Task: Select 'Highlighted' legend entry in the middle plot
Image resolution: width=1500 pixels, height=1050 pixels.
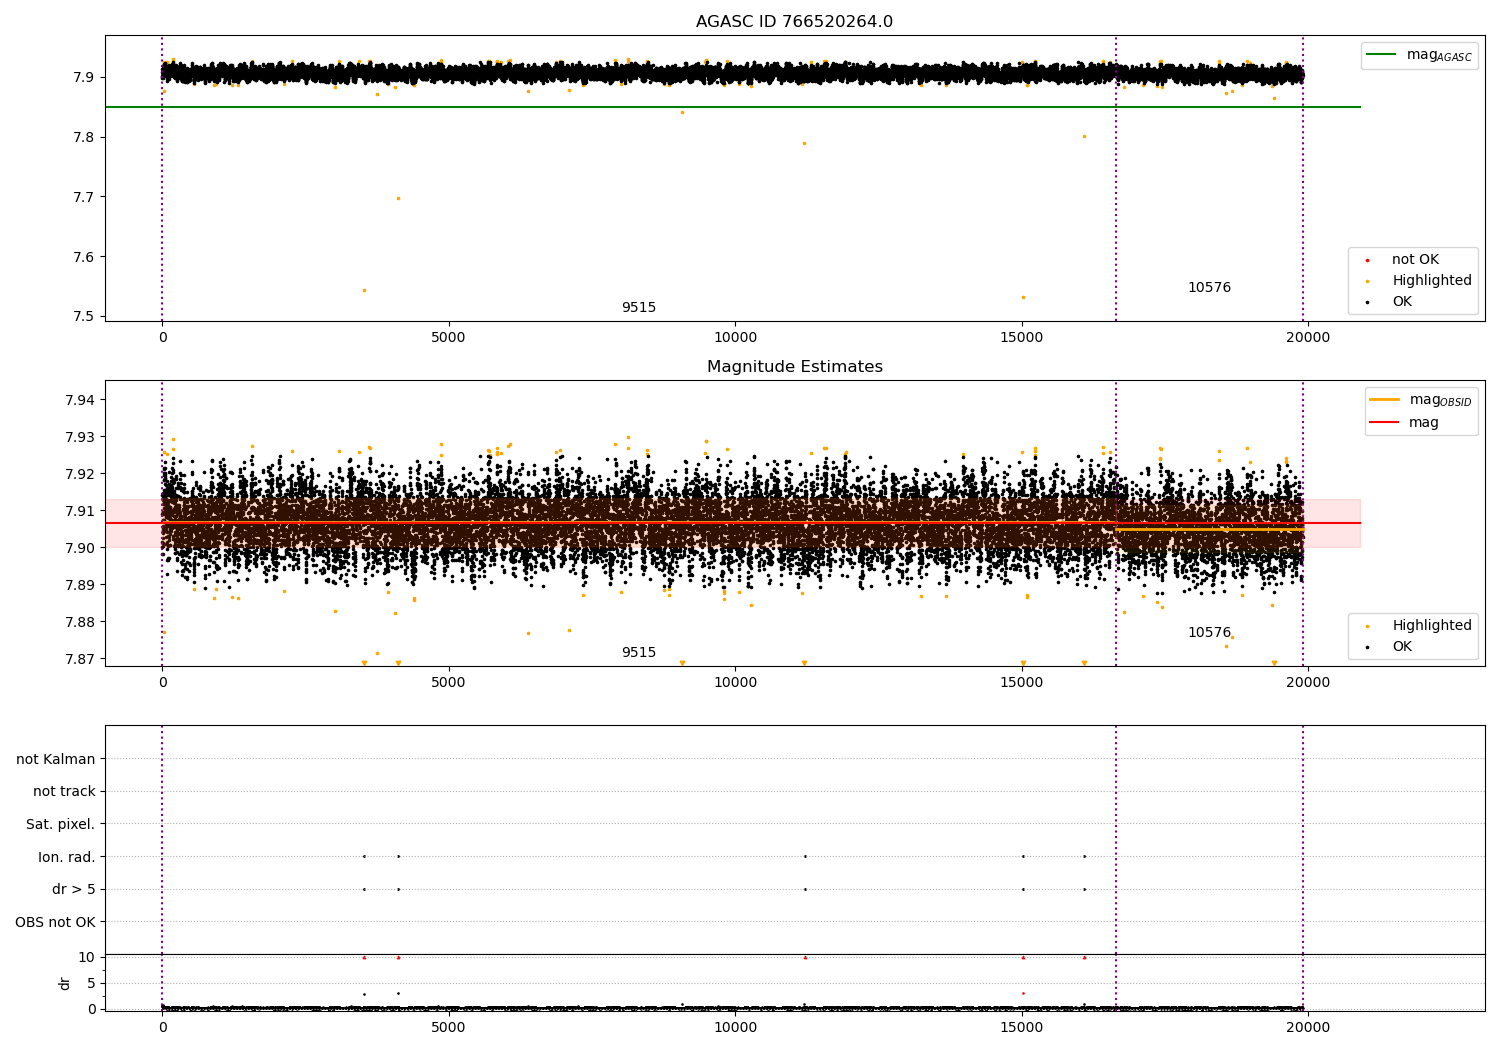Action: (1431, 626)
